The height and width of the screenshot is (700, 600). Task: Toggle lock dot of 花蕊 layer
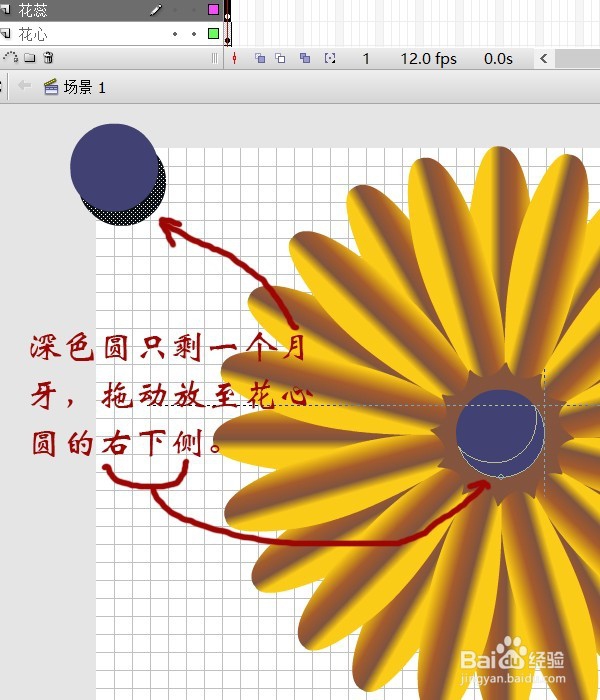point(194,9)
